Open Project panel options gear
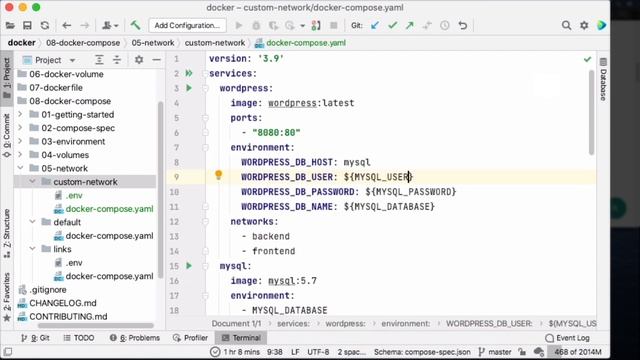The image size is (640, 360). coord(139,60)
